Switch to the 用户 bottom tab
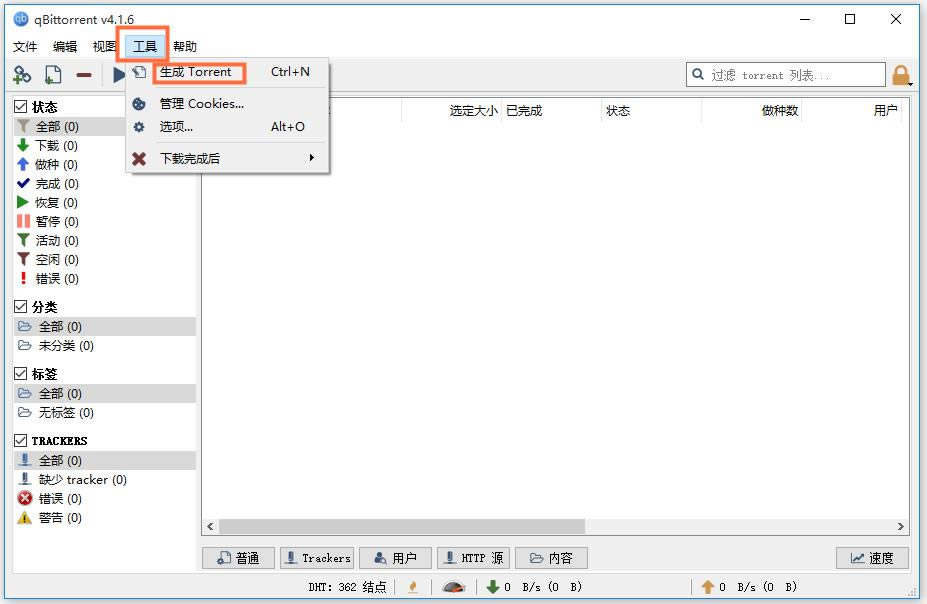The height and width of the screenshot is (604, 927). pyautogui.click(x=396, y=558)
